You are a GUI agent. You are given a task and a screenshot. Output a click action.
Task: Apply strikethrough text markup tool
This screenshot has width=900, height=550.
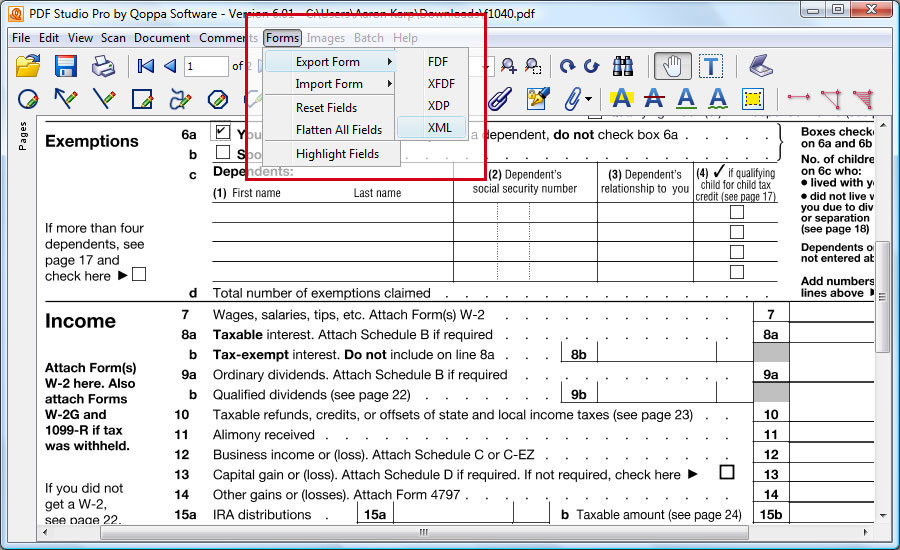tap(654, 99)
